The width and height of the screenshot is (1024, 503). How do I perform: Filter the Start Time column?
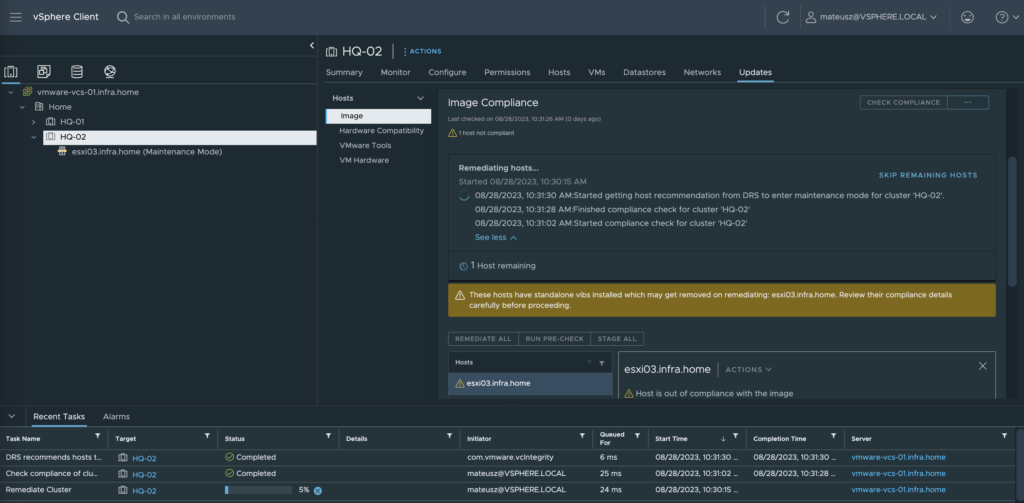tap(735, 435)
